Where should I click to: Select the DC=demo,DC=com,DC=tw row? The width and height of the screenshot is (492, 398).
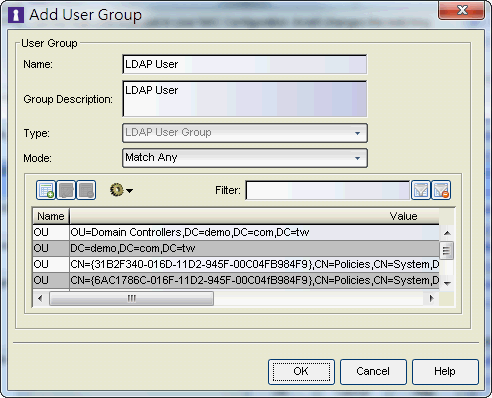236,248
